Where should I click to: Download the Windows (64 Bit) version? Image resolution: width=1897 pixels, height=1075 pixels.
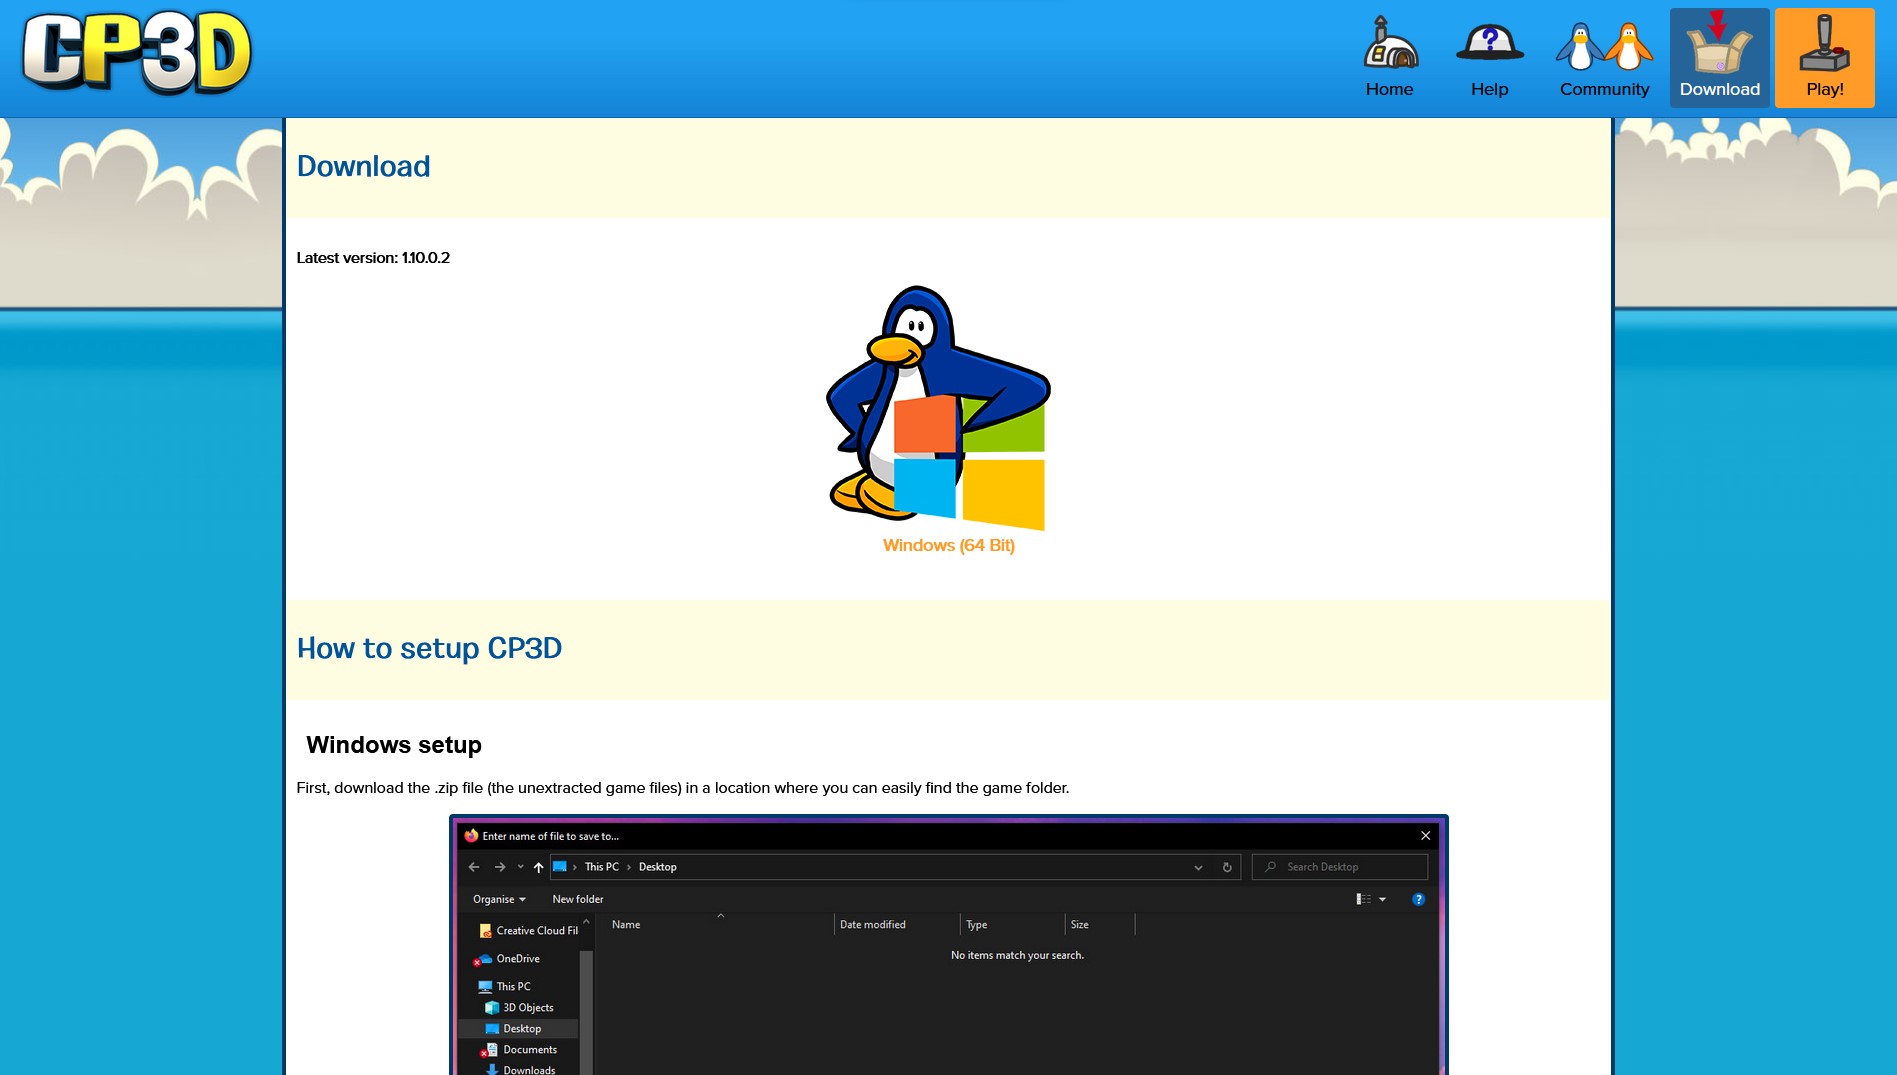pyautogui.click(x=948, y=545)
